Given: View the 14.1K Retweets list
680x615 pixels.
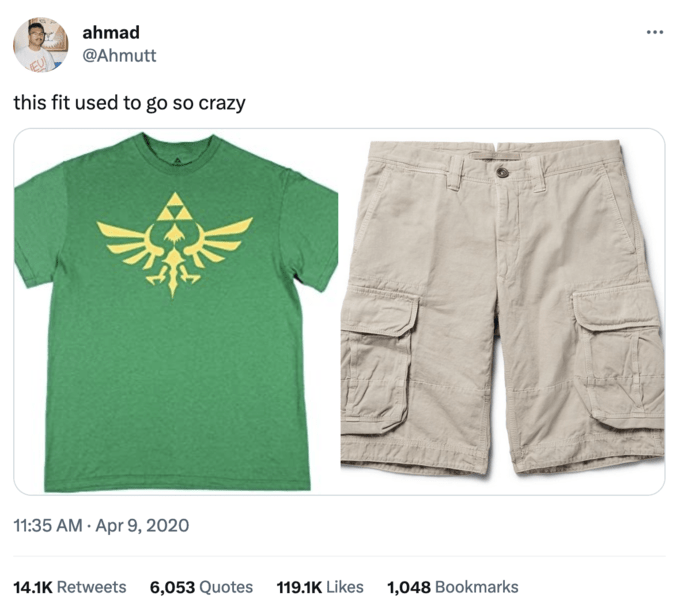Looking at the screenshot, I should (70, 587).
